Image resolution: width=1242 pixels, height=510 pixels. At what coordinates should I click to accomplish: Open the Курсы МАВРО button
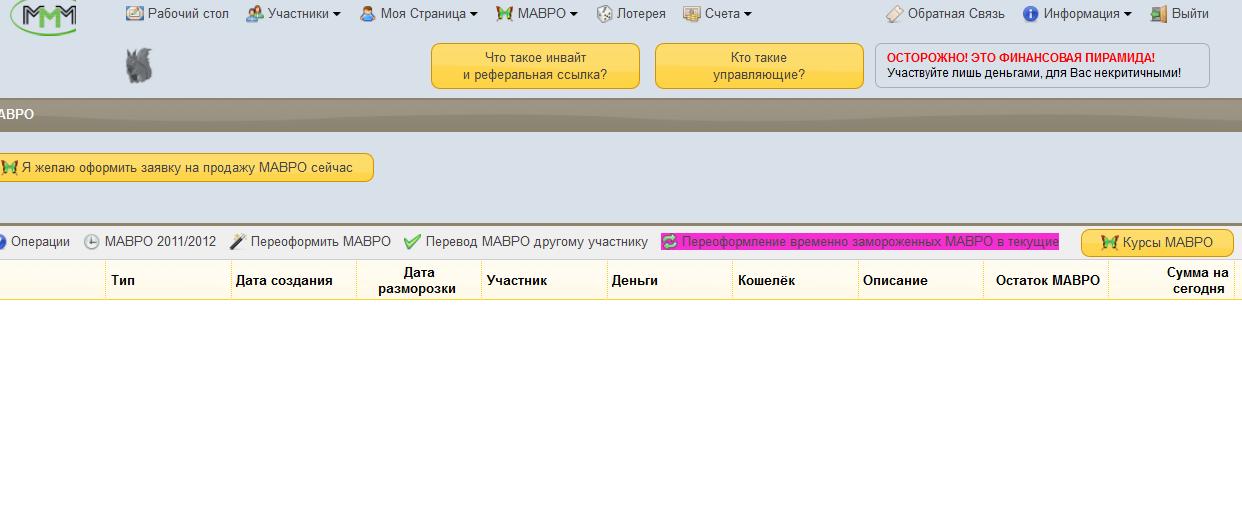coord(1157,242)
